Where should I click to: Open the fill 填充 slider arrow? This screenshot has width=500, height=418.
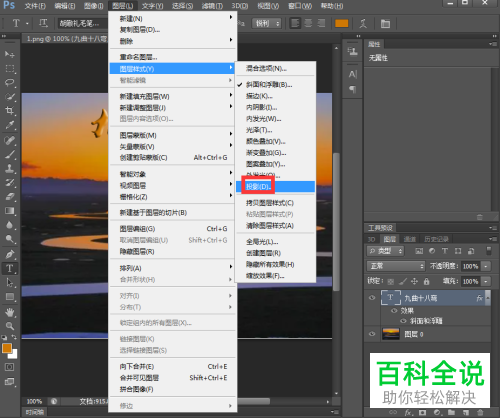tap(486, 281)
